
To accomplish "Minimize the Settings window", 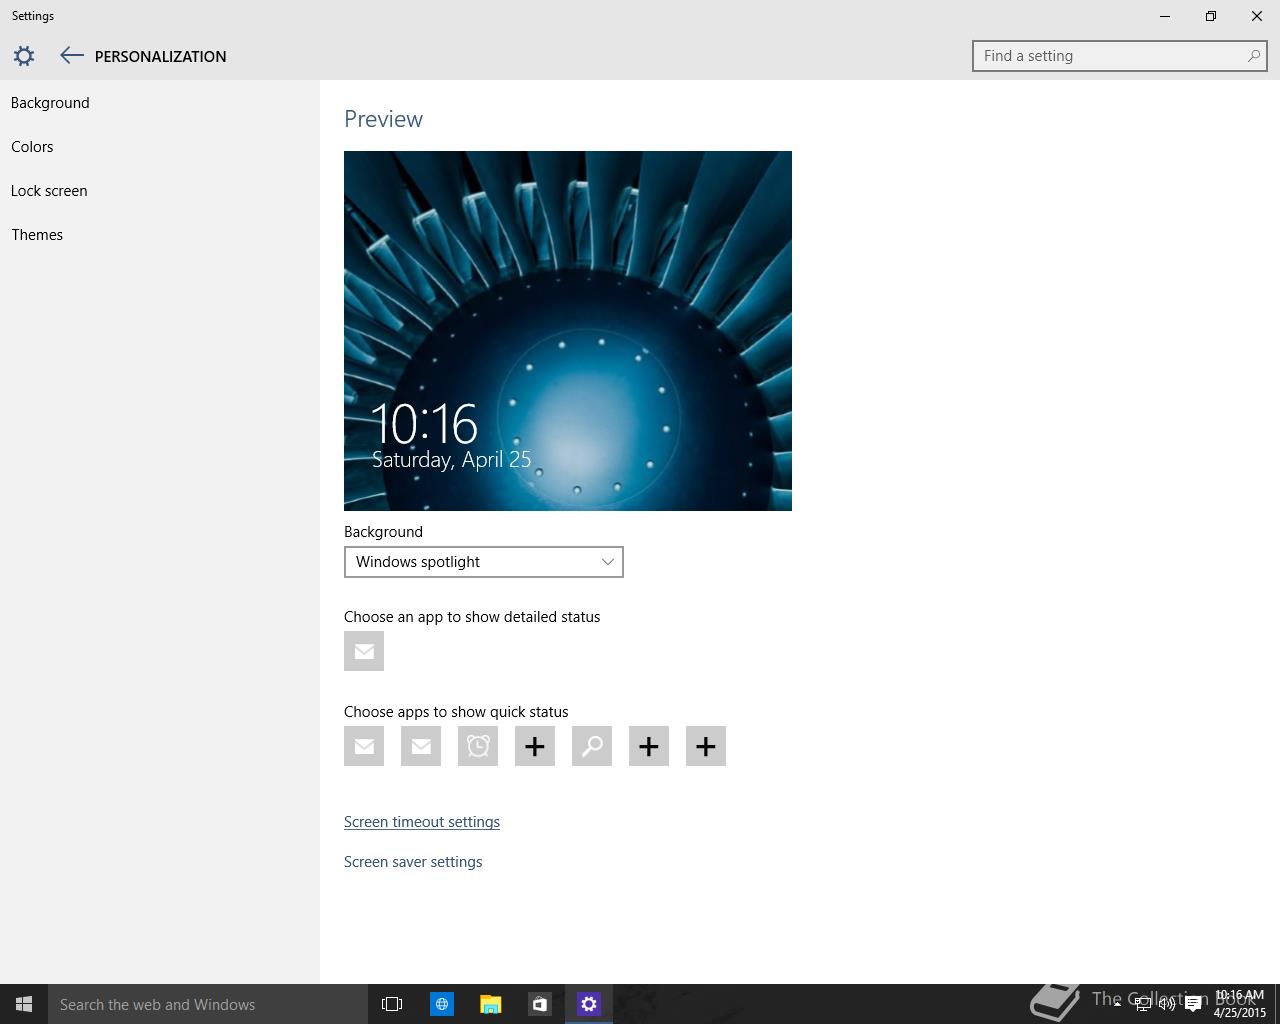I will click(x=1165, y=16).
